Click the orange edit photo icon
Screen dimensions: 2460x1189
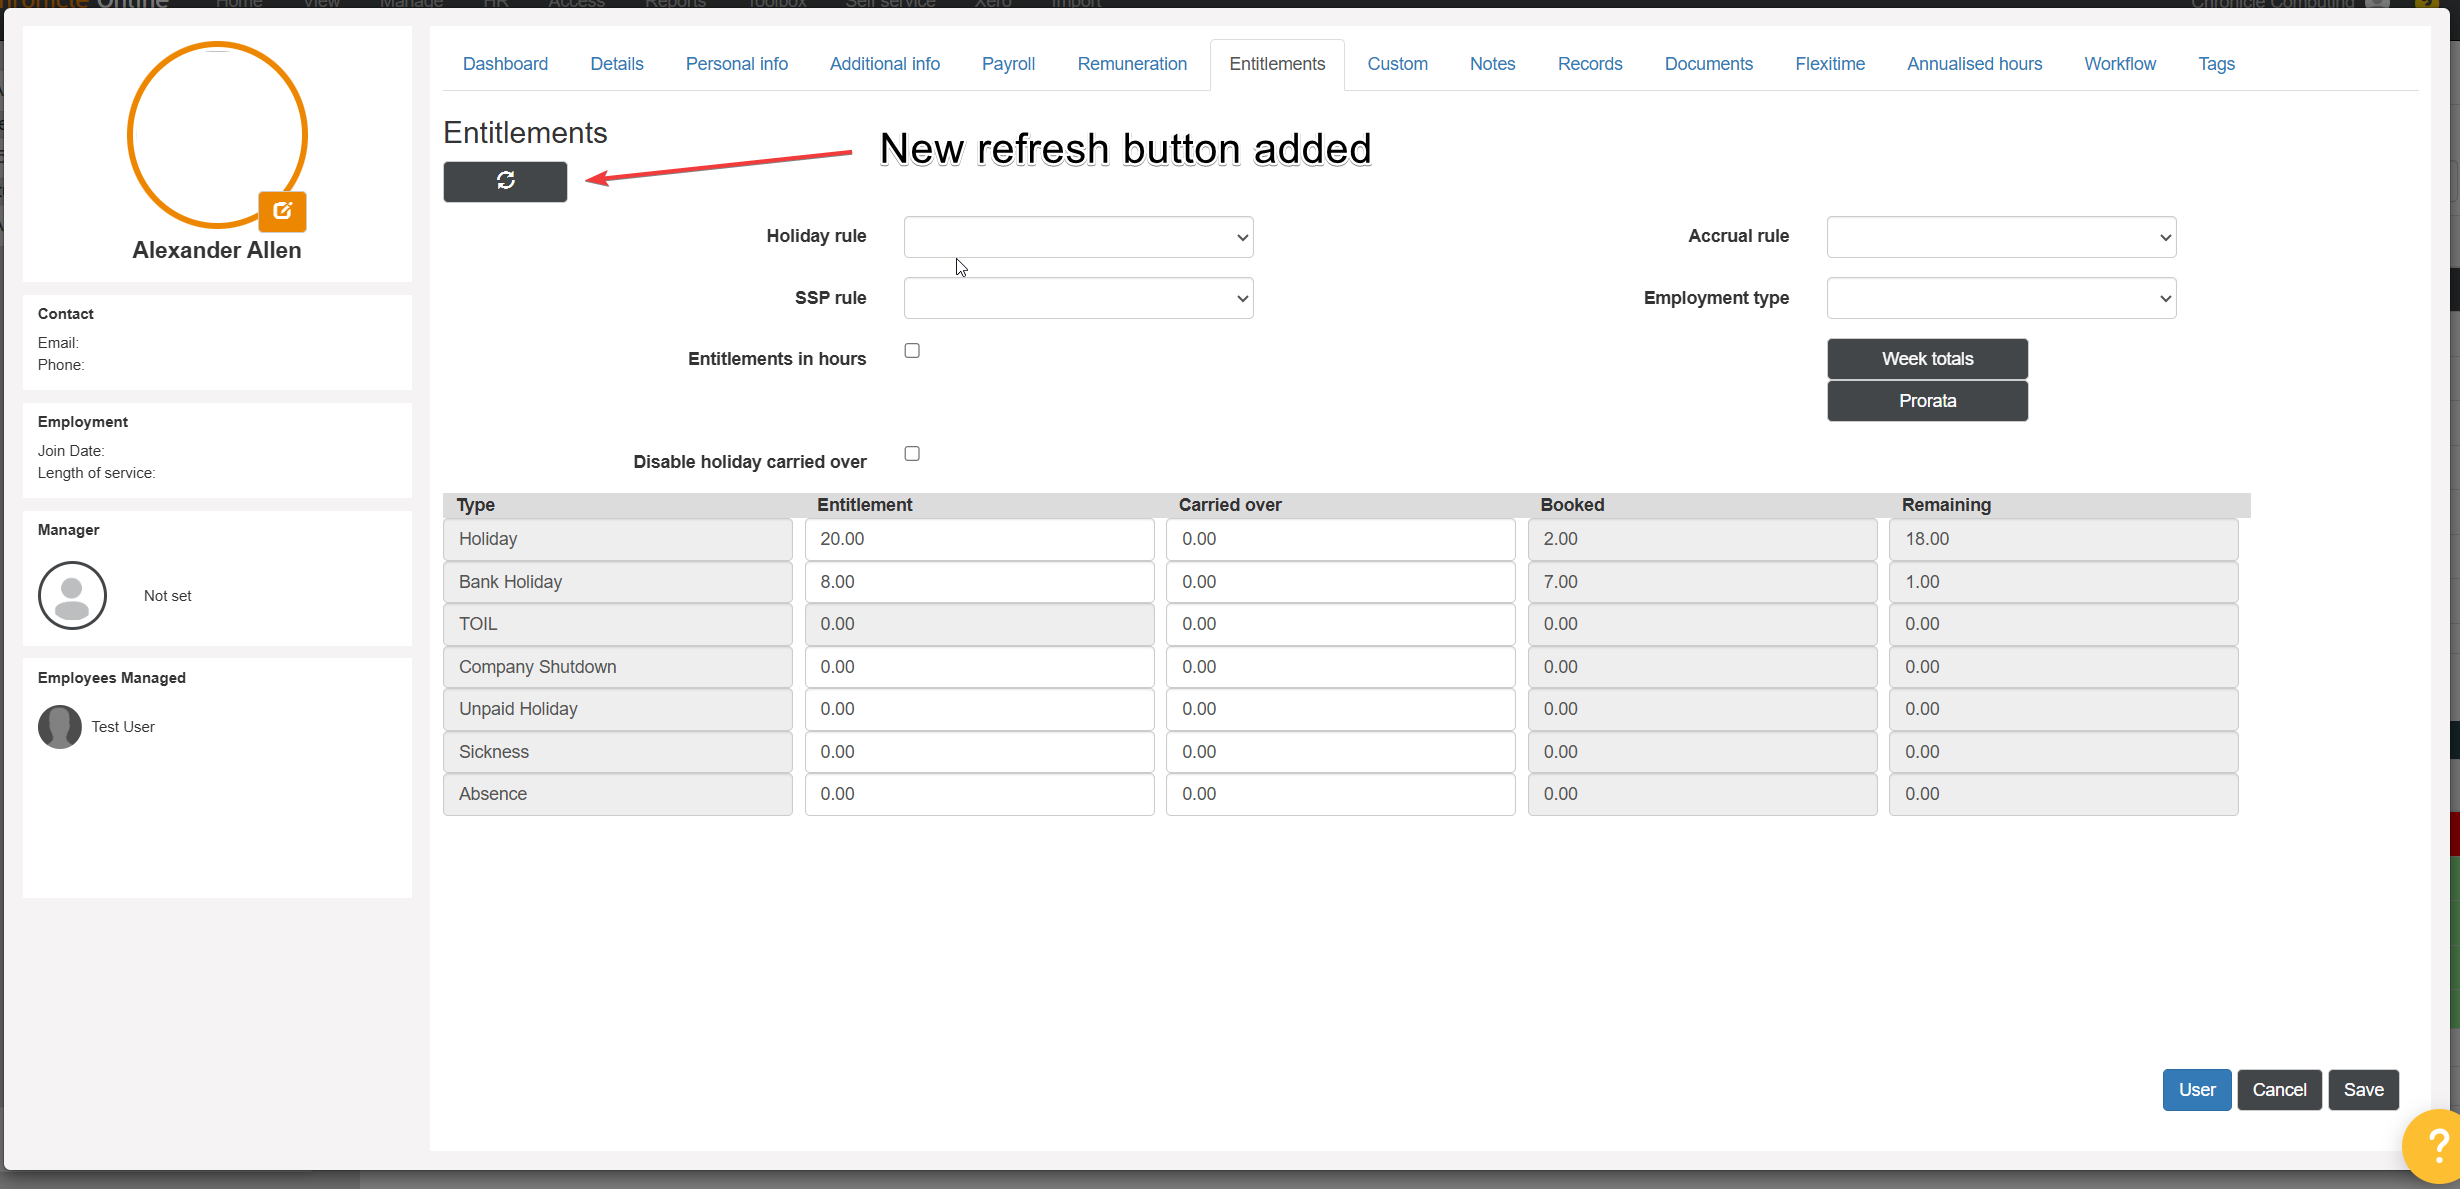(x=282, y=211)
